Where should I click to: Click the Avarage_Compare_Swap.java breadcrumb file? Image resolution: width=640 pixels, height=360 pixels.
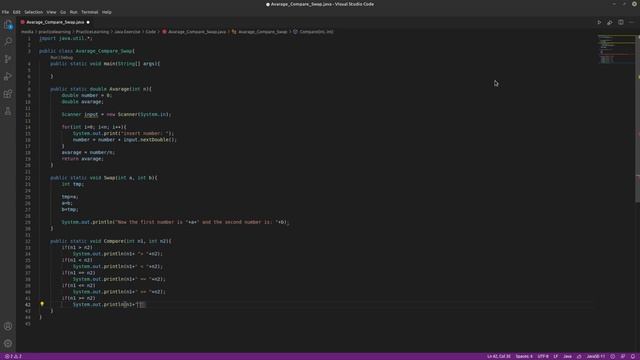click(194, 32)
